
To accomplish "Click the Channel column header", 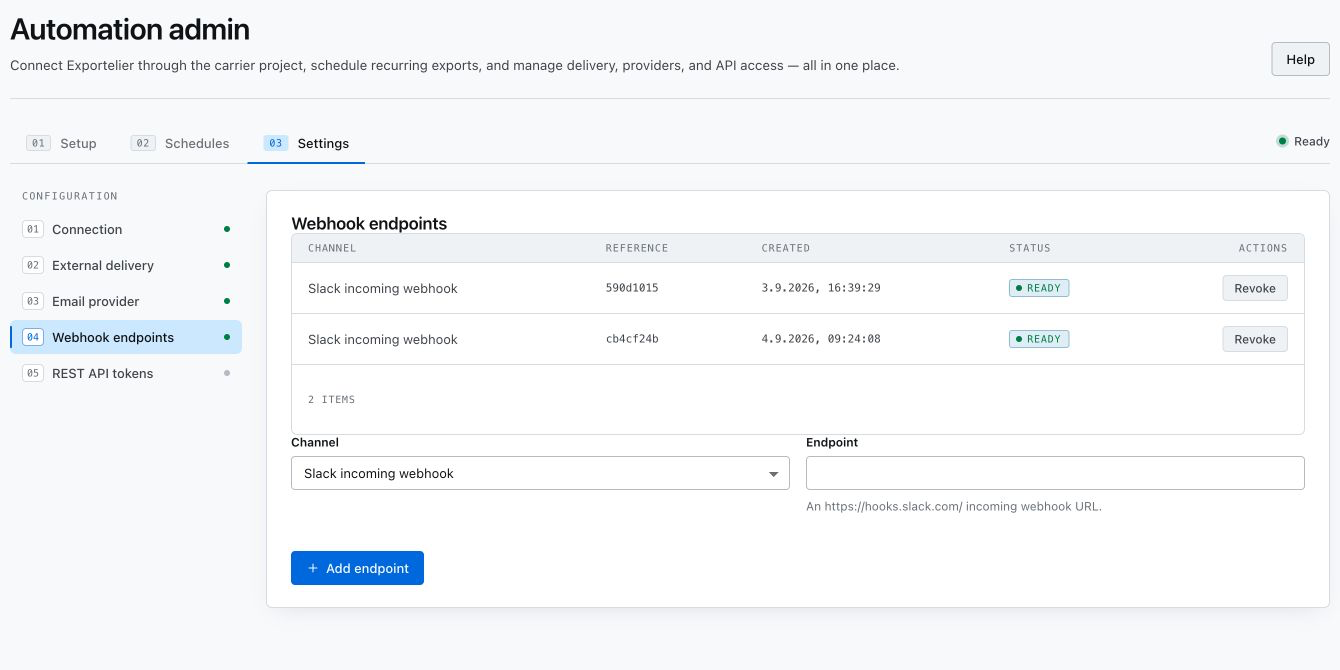I will pos(332,248).
